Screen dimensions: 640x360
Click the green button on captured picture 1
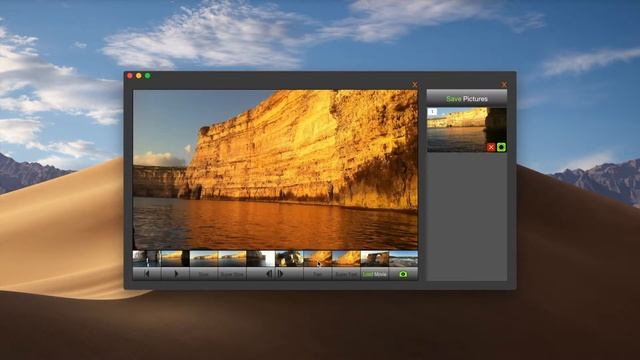tap(502, 147)
